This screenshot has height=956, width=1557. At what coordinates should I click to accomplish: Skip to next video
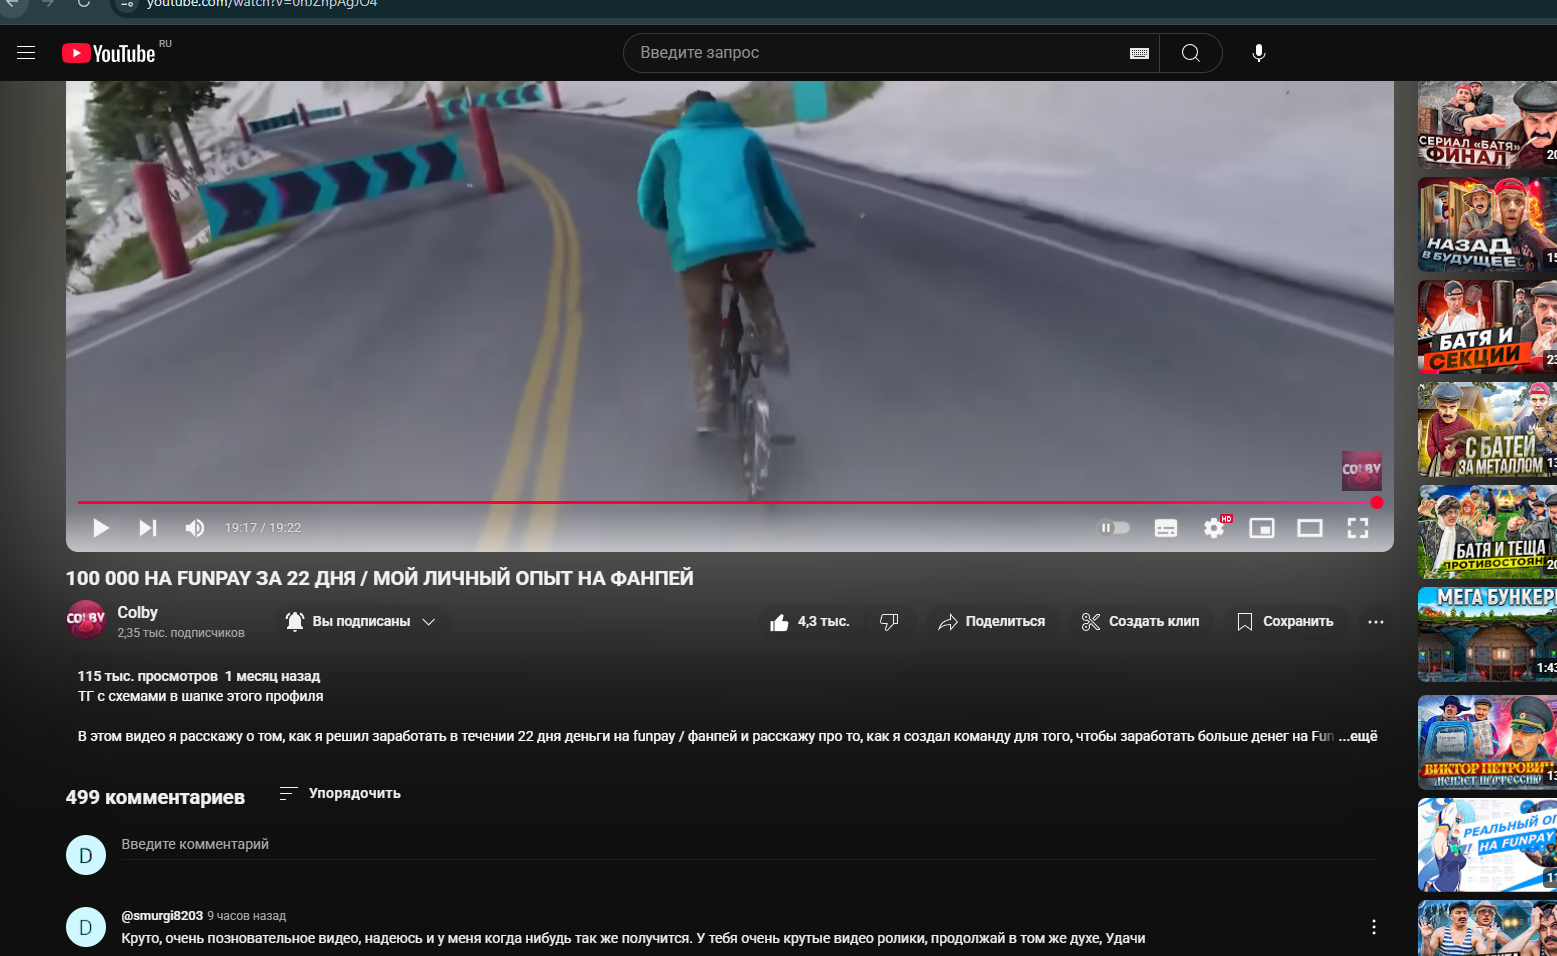click(x=148, y=528)
